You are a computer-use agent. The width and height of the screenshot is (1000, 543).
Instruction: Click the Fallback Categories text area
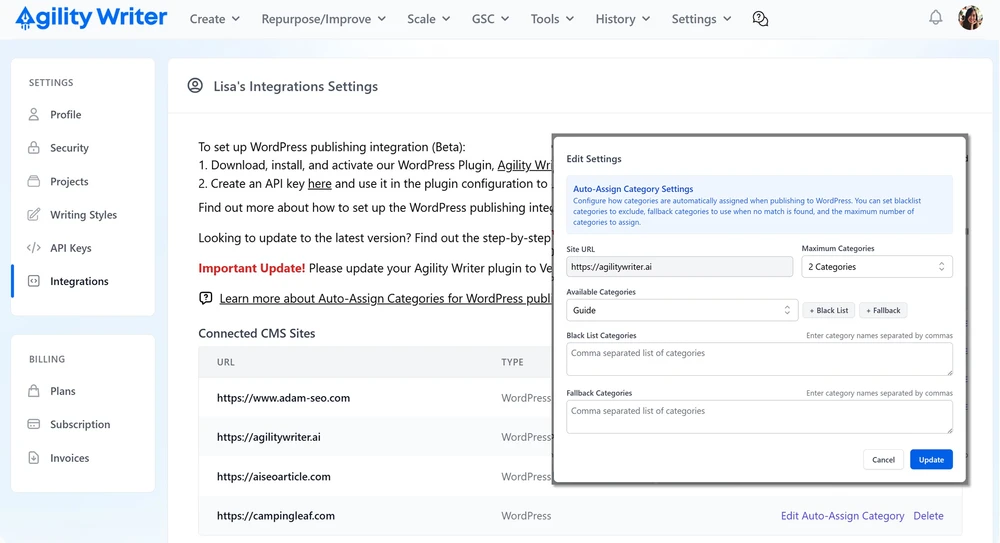[x=759, y=417]
